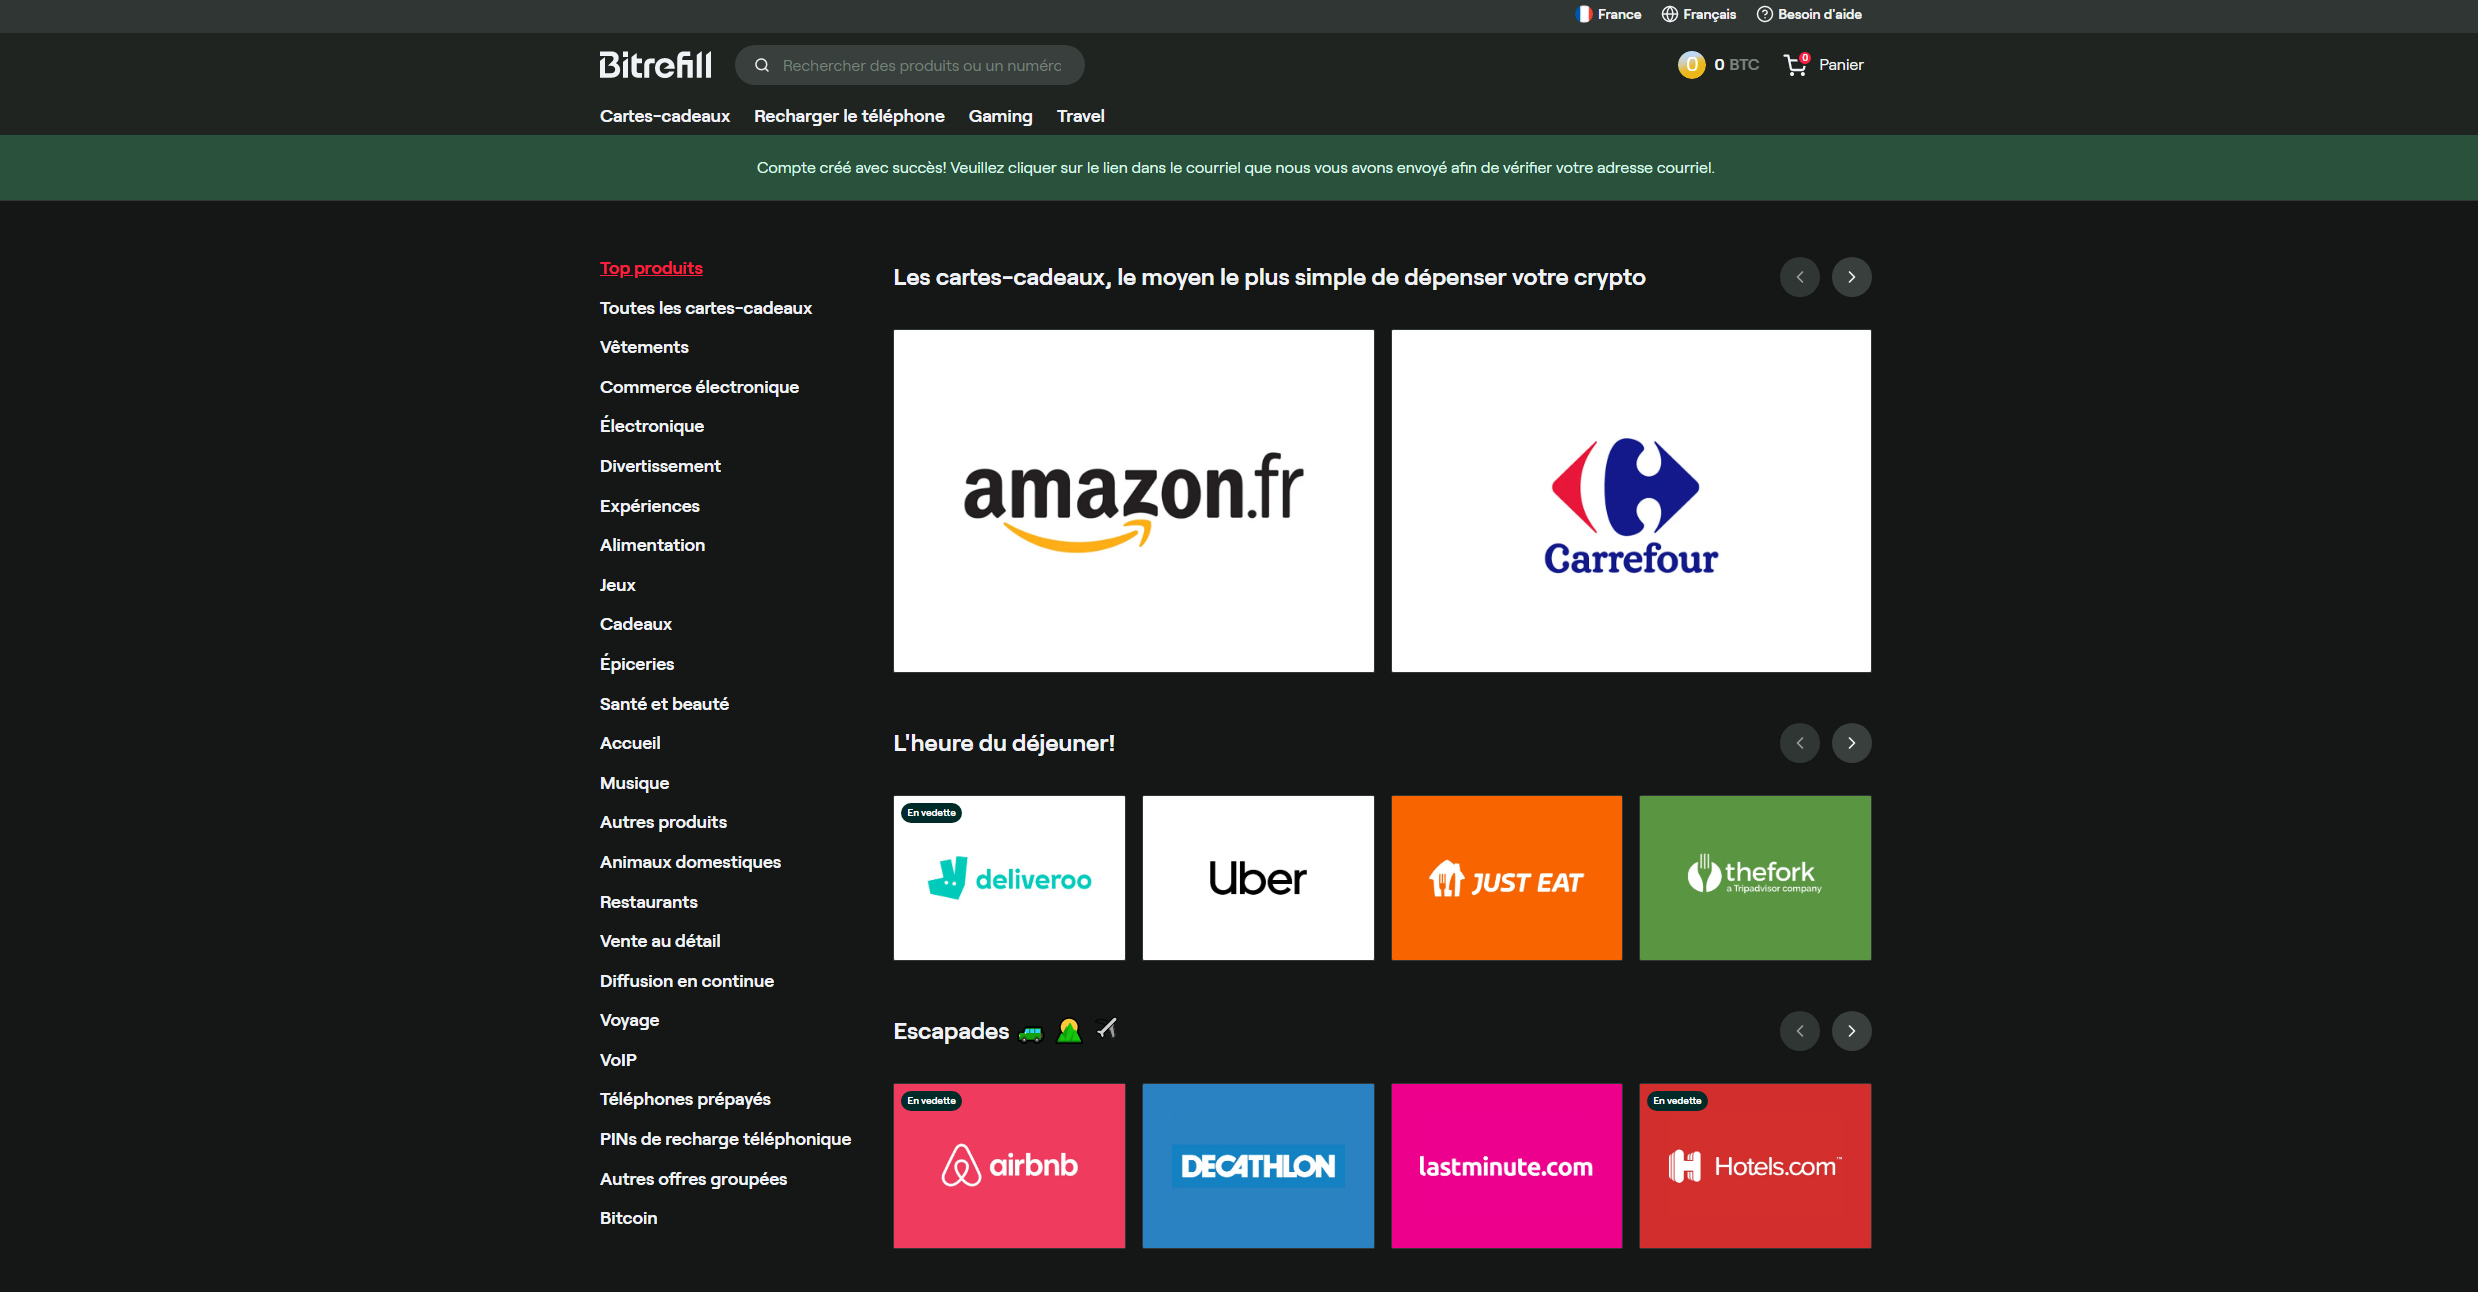2478x1292 pixels.
Task: Select PINs de recharge téléphonique category
Action: pyautogui.click(x=725, y=1139)
